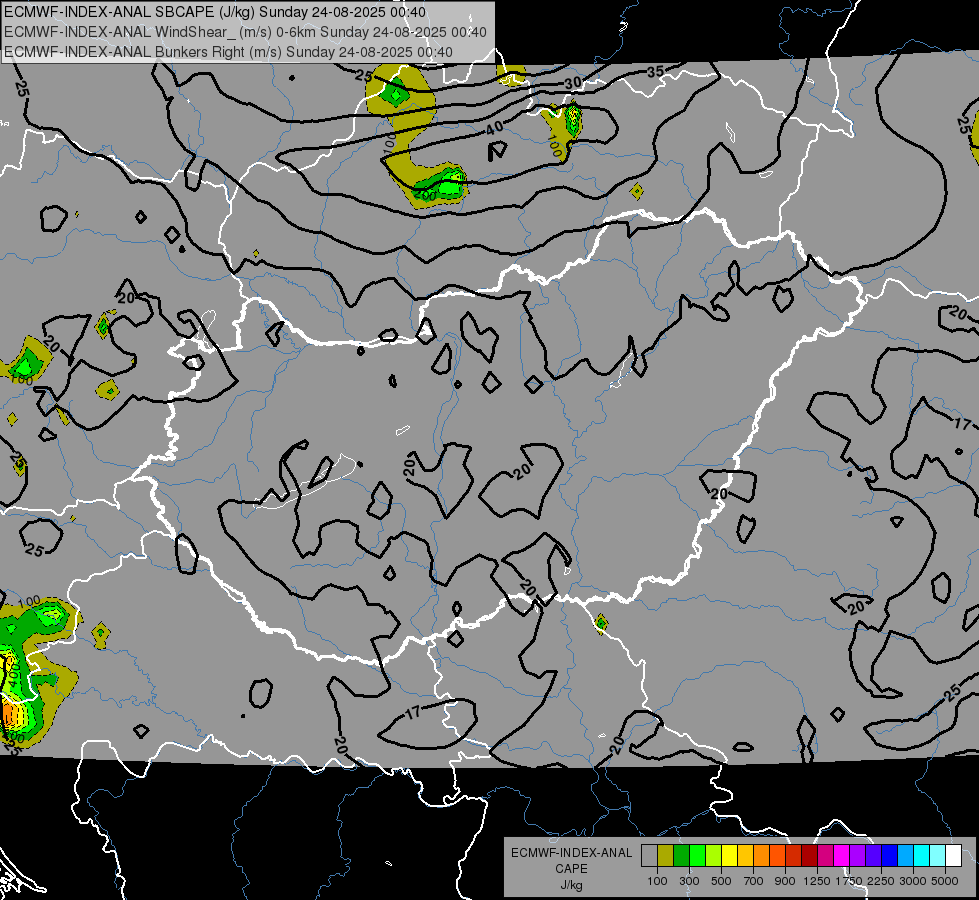Select the gray swatch in CAPE legend
979x900 pixels.
pos(649,856)
